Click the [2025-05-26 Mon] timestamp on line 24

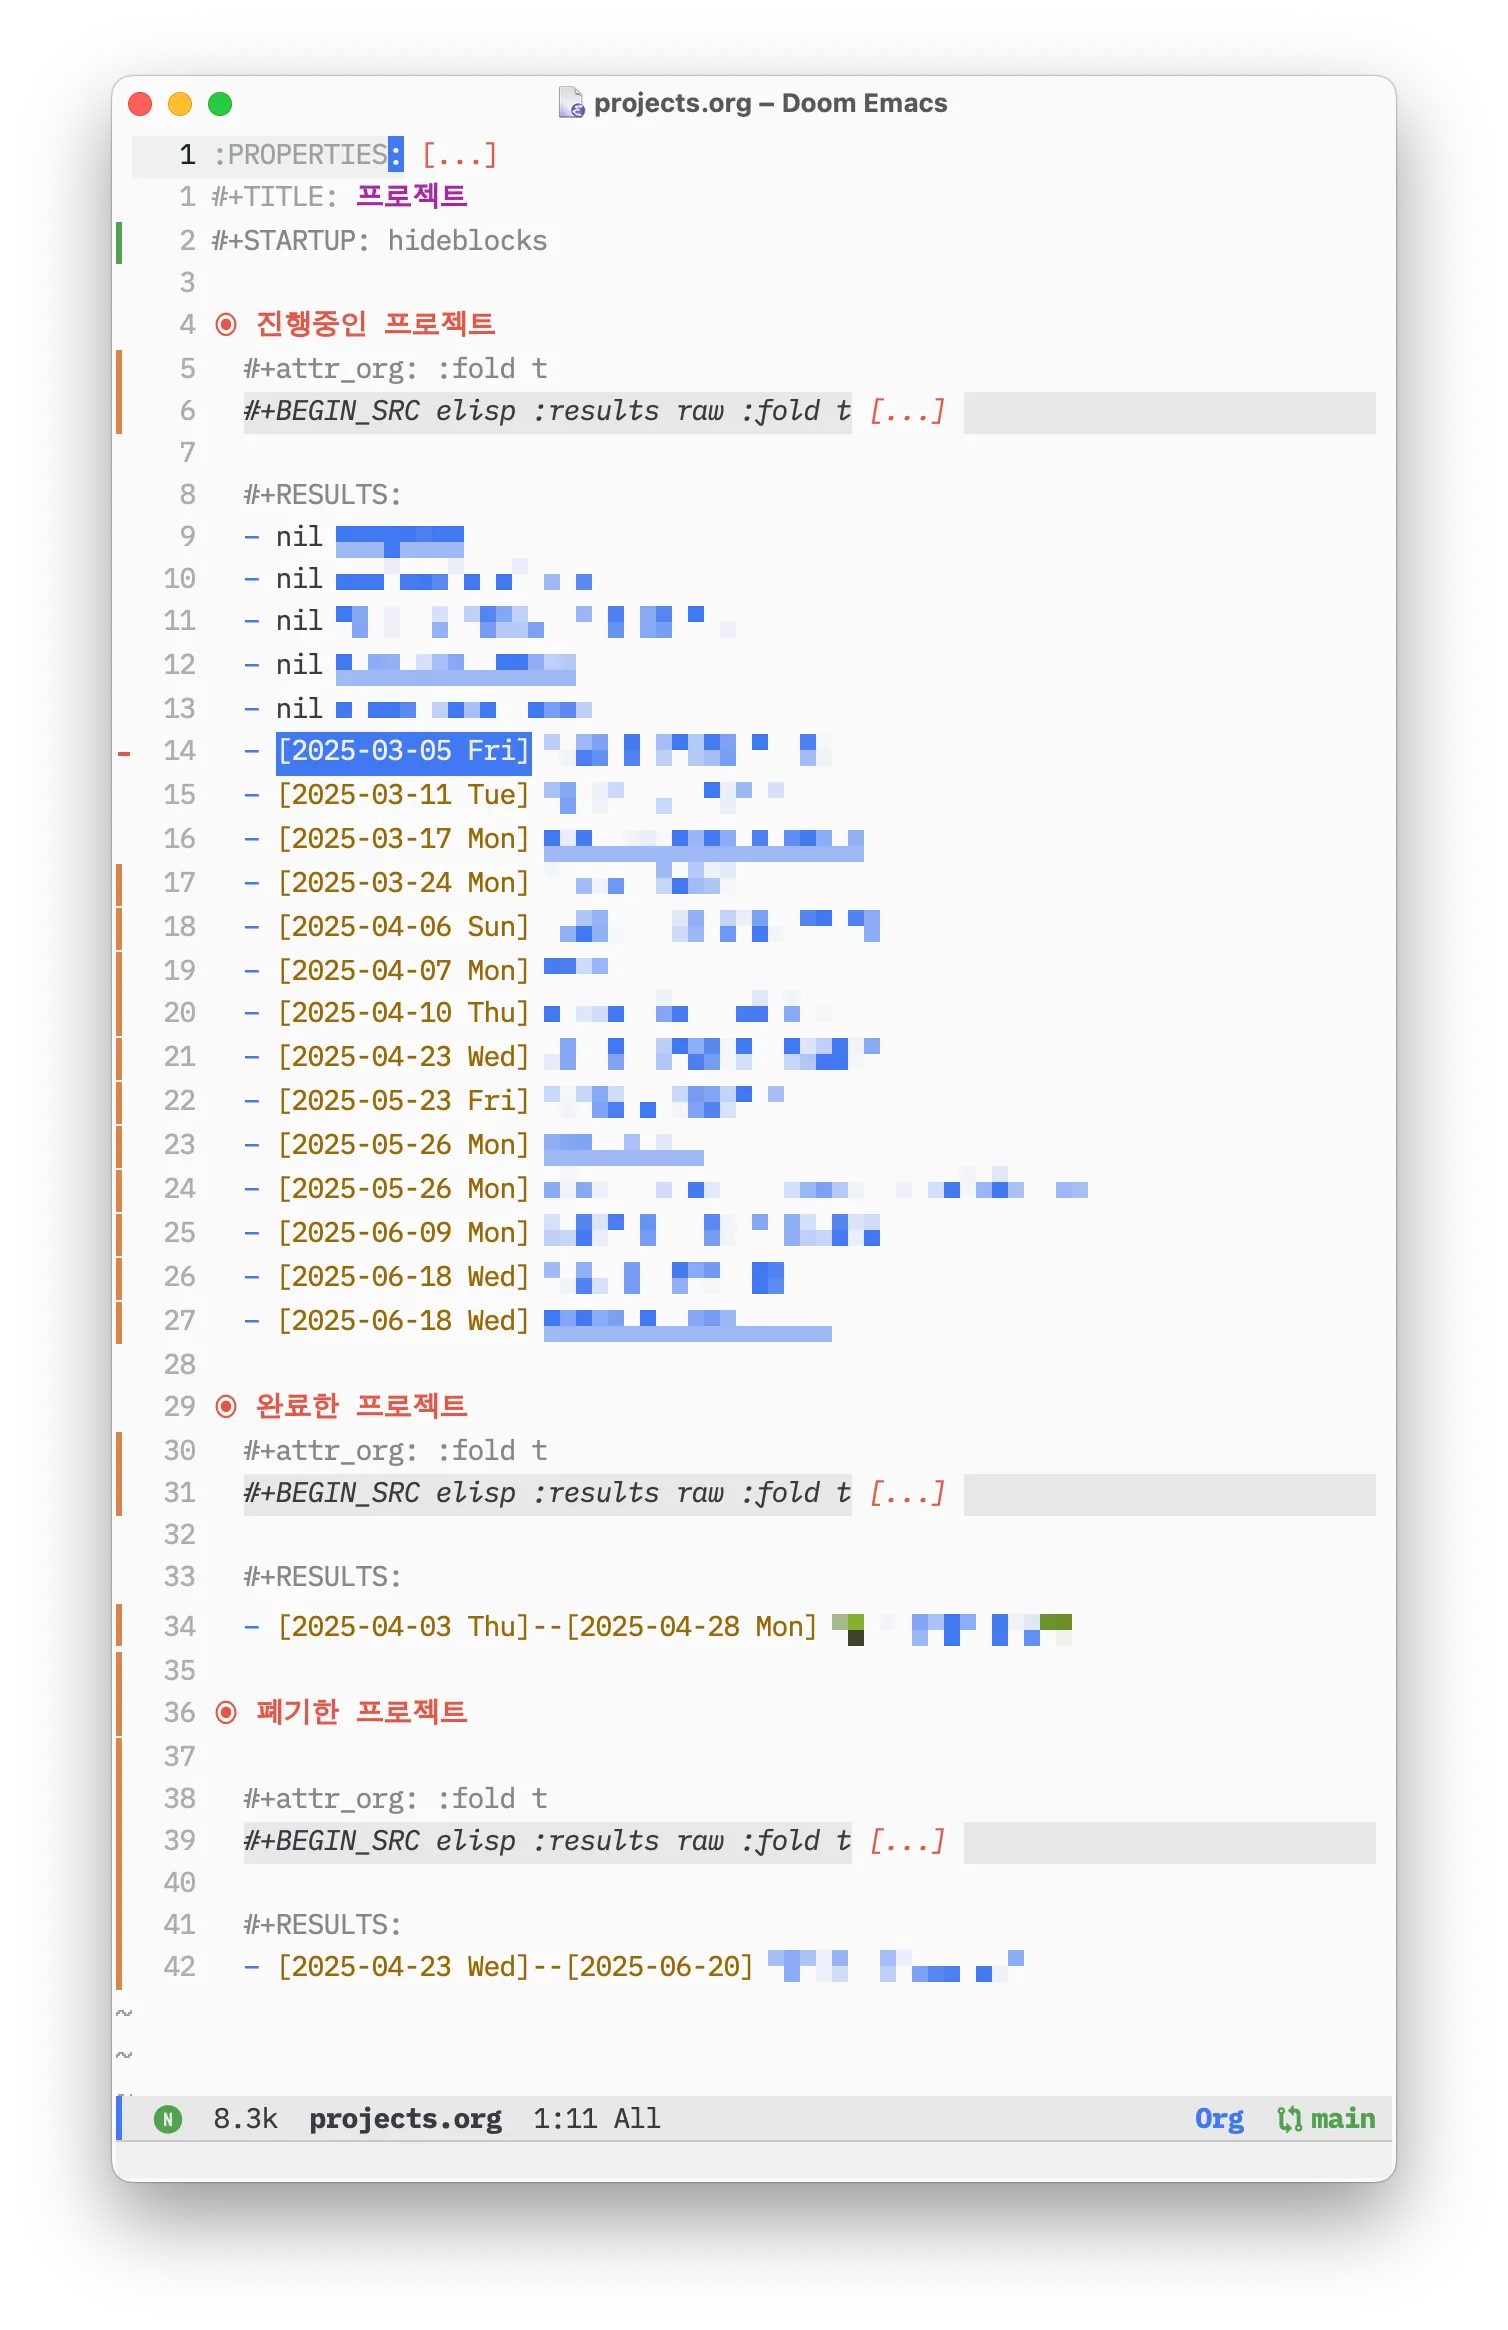coord(403,1189)
